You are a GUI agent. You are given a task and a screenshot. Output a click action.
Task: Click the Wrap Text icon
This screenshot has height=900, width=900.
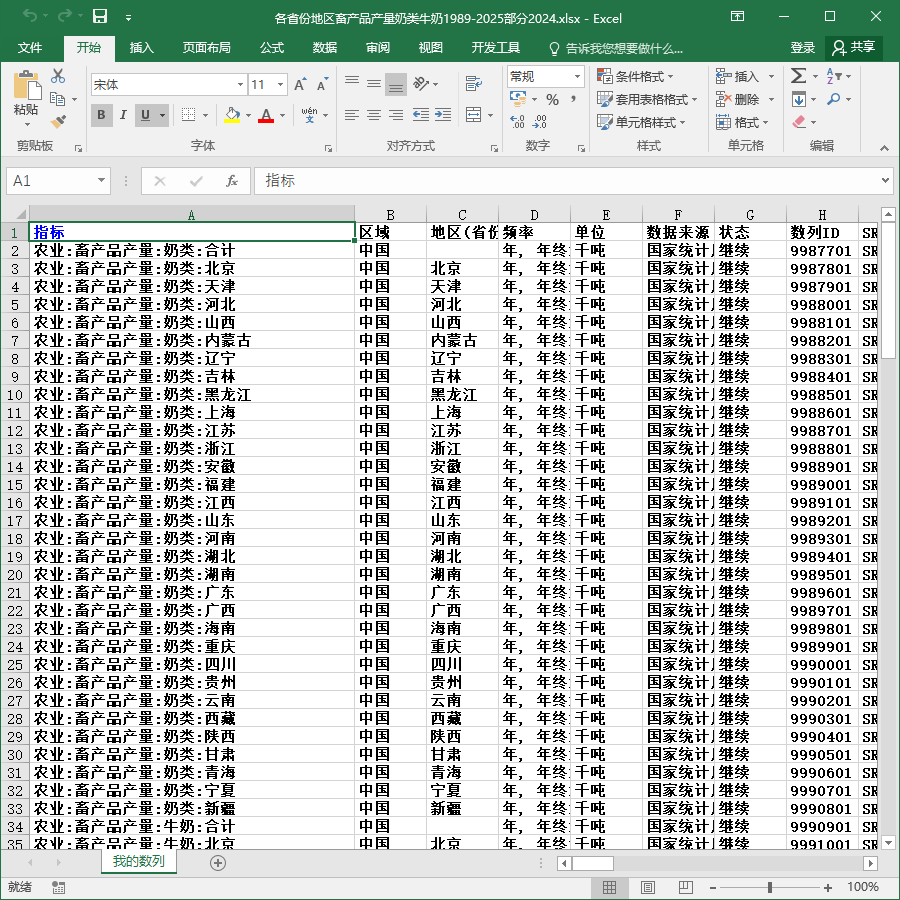pos(474,84)
